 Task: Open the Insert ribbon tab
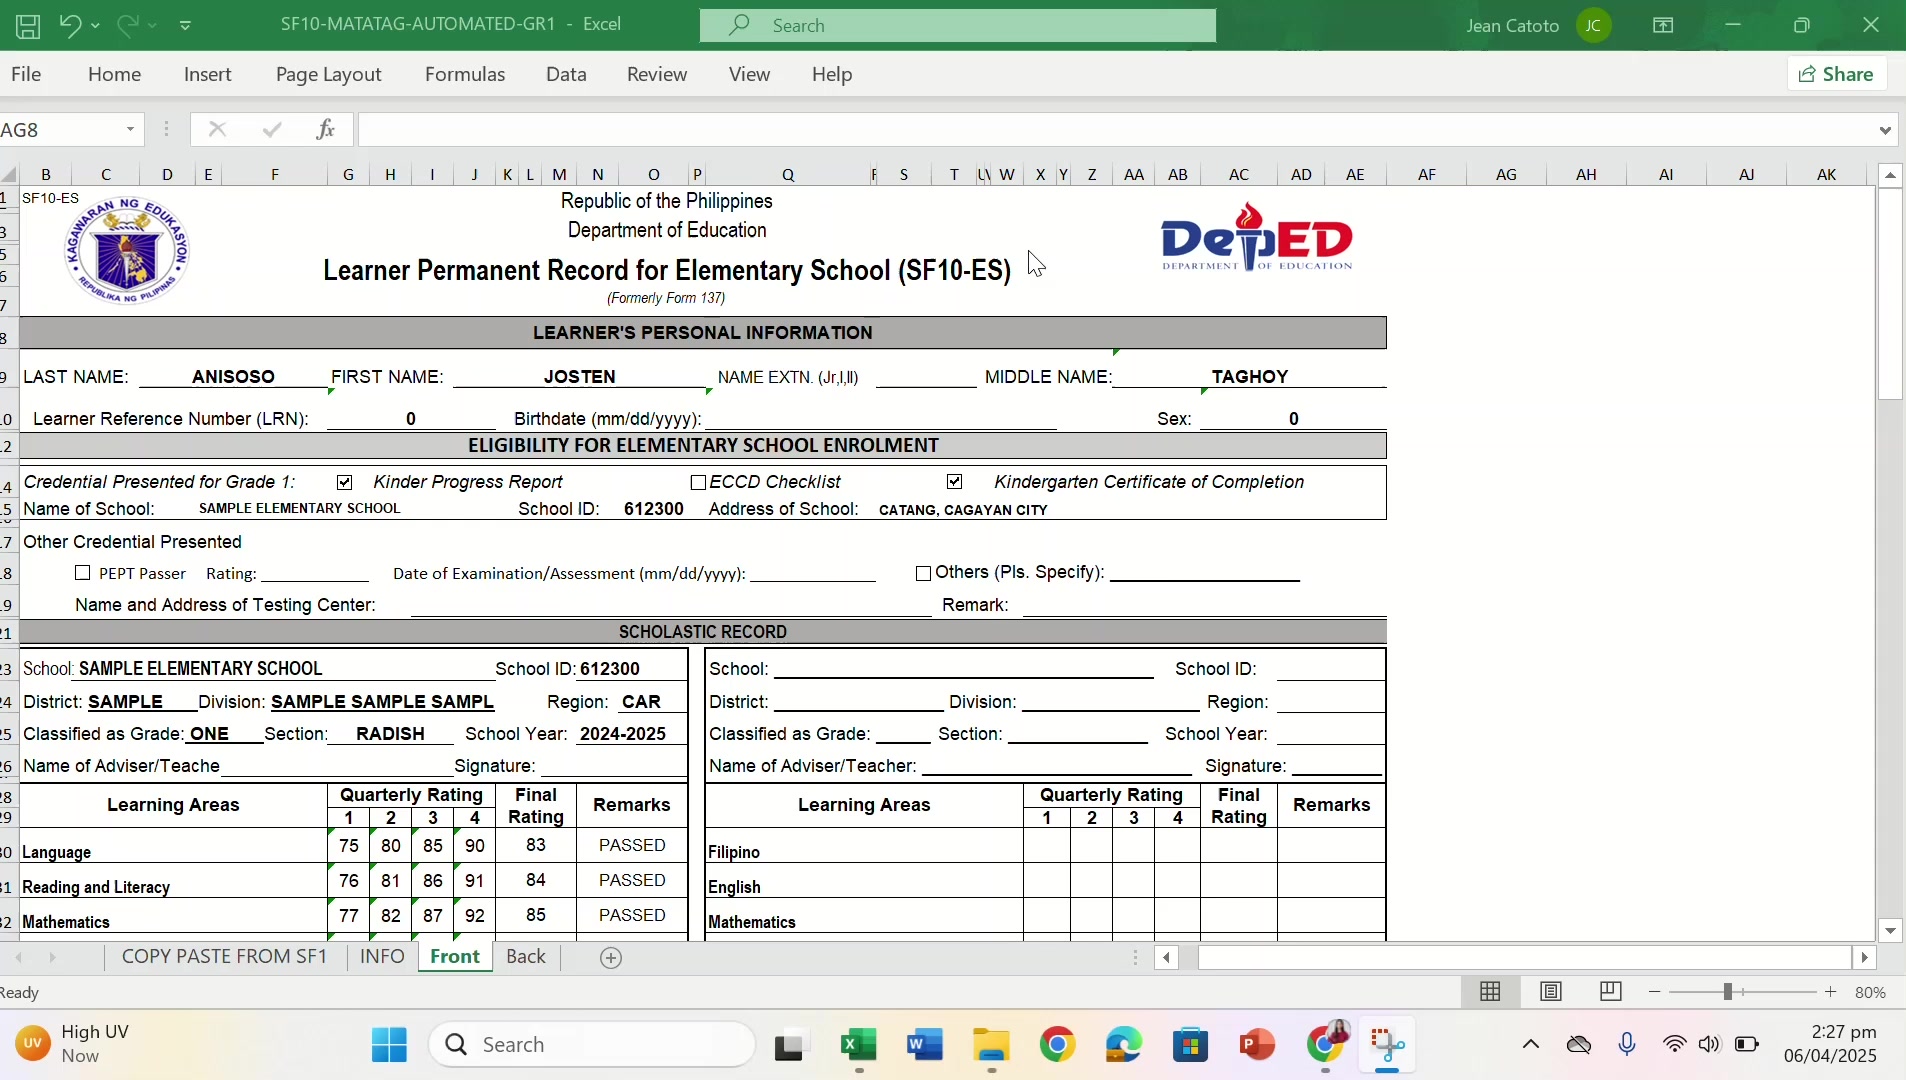(x=208, y=74)
